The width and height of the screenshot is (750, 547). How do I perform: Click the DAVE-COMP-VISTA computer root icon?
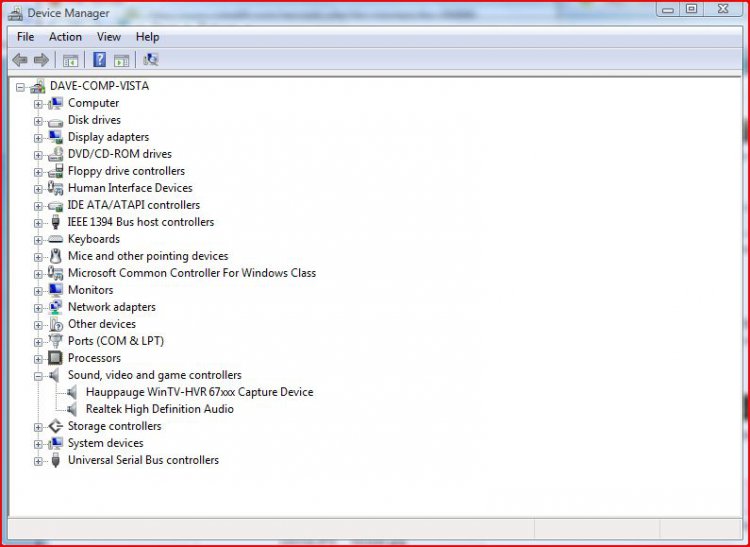pos(38,86)
